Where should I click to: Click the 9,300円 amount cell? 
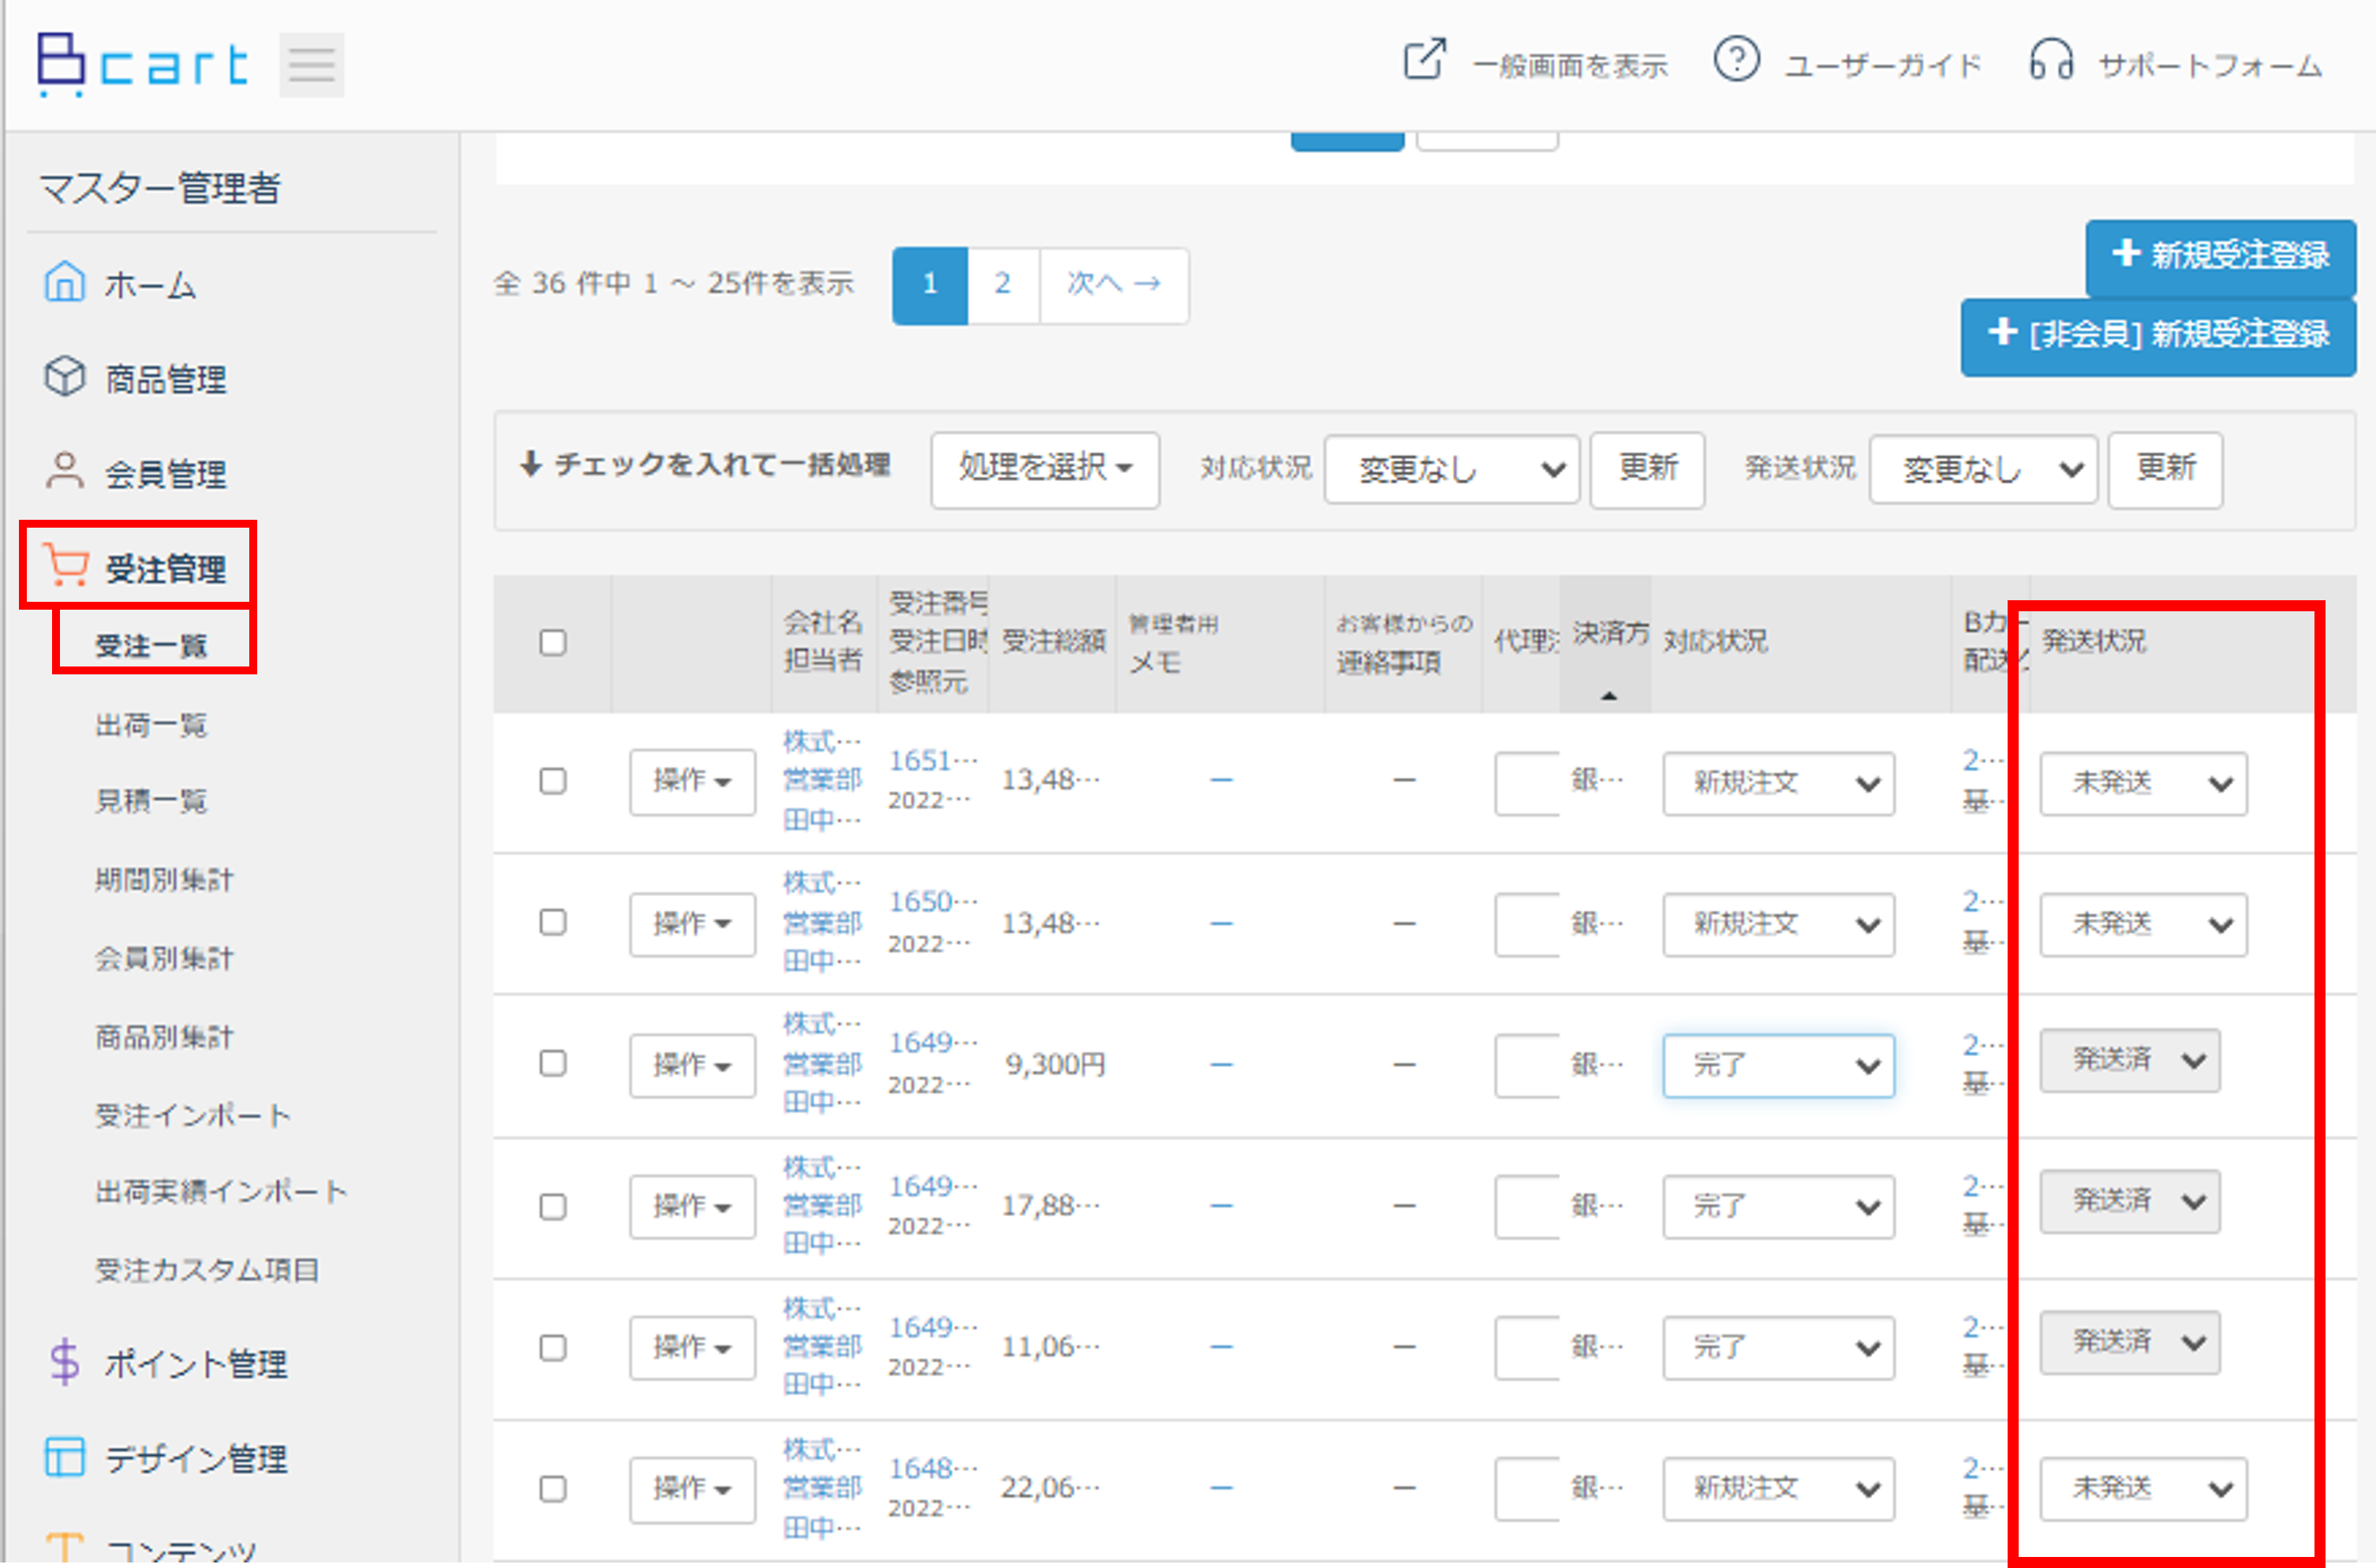tap(1054, 1064)
